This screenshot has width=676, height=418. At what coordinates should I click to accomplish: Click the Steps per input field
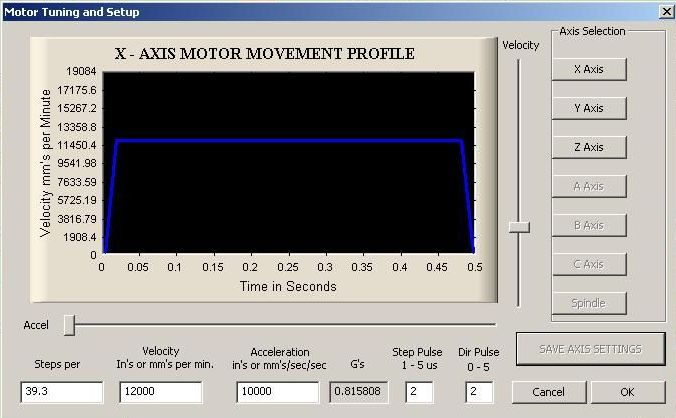[x=62, y=392]
